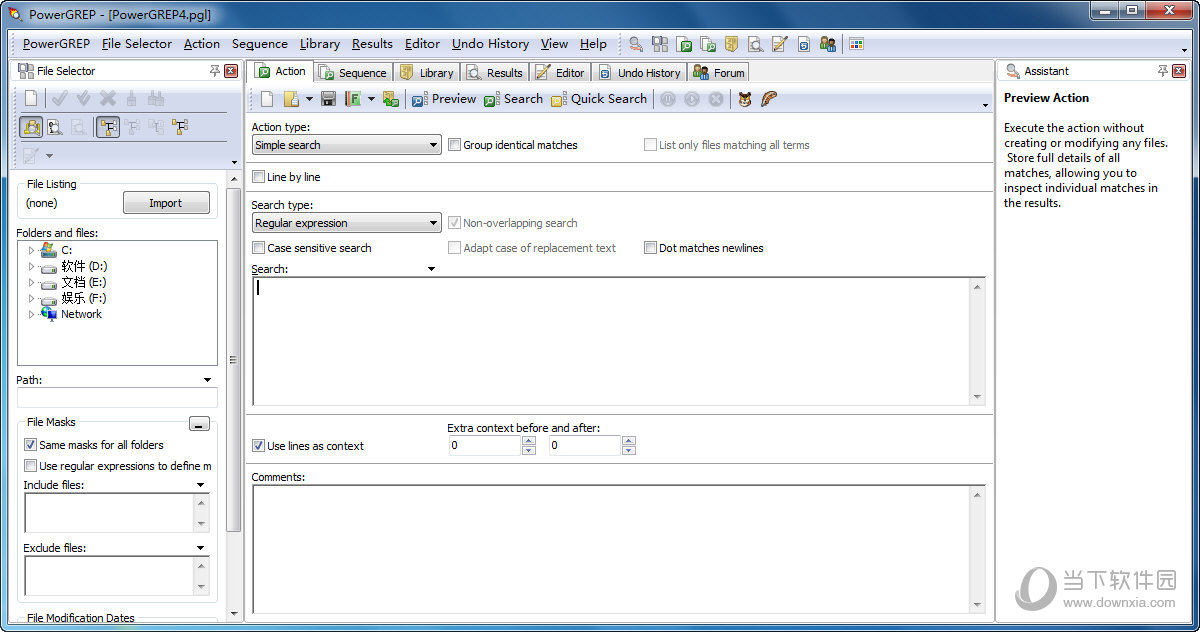Toggle Same masks for all folders
The width and height of the screenshot is (1200, 632).
30,445
